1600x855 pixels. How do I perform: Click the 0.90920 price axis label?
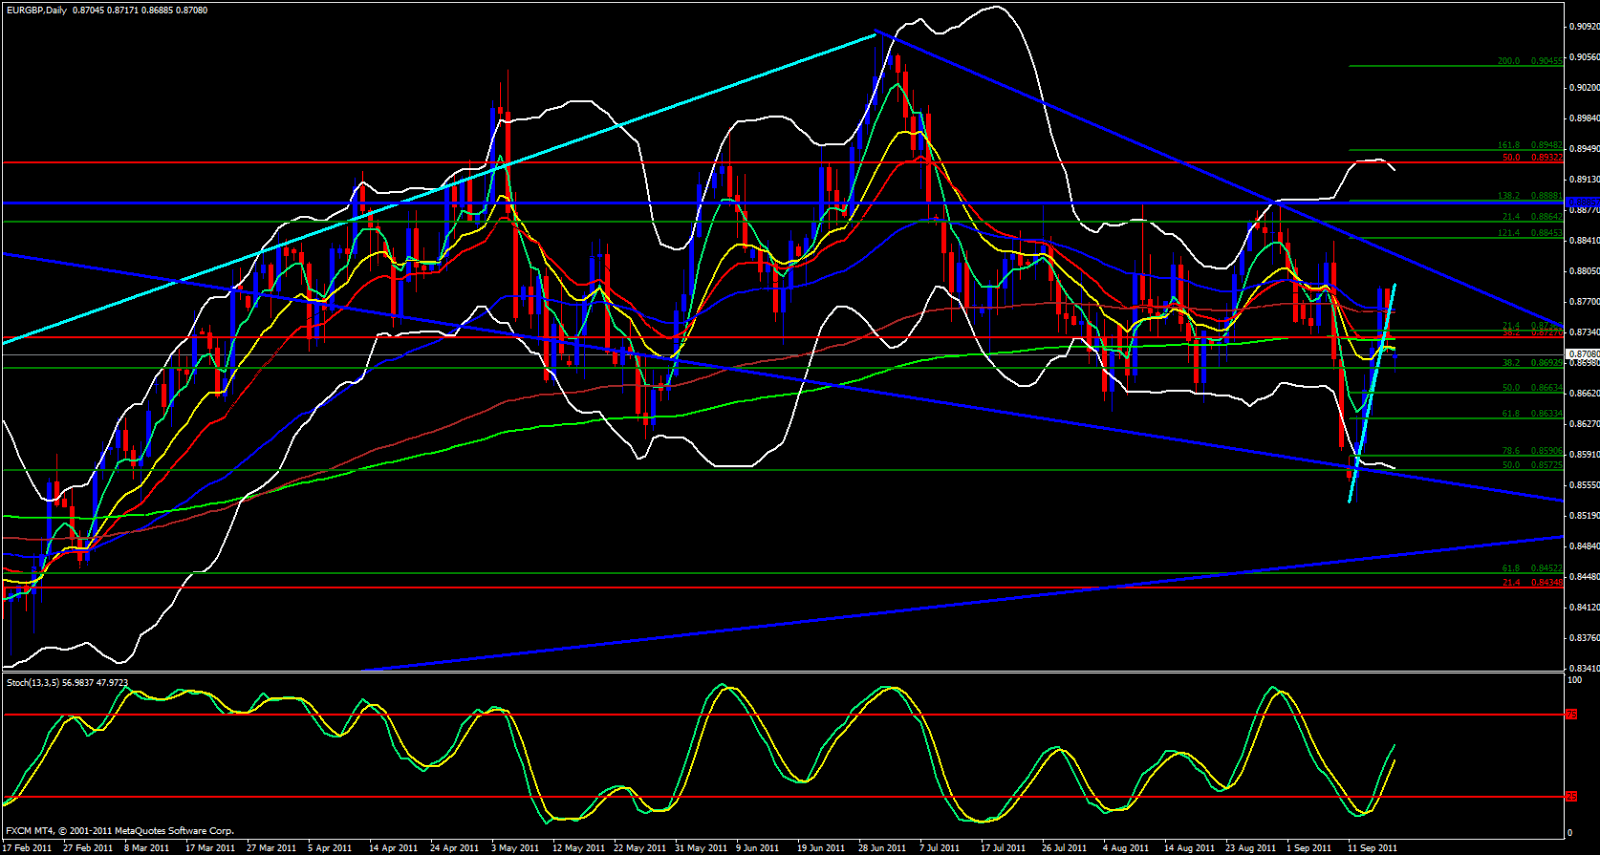[x=1583, y=27]
